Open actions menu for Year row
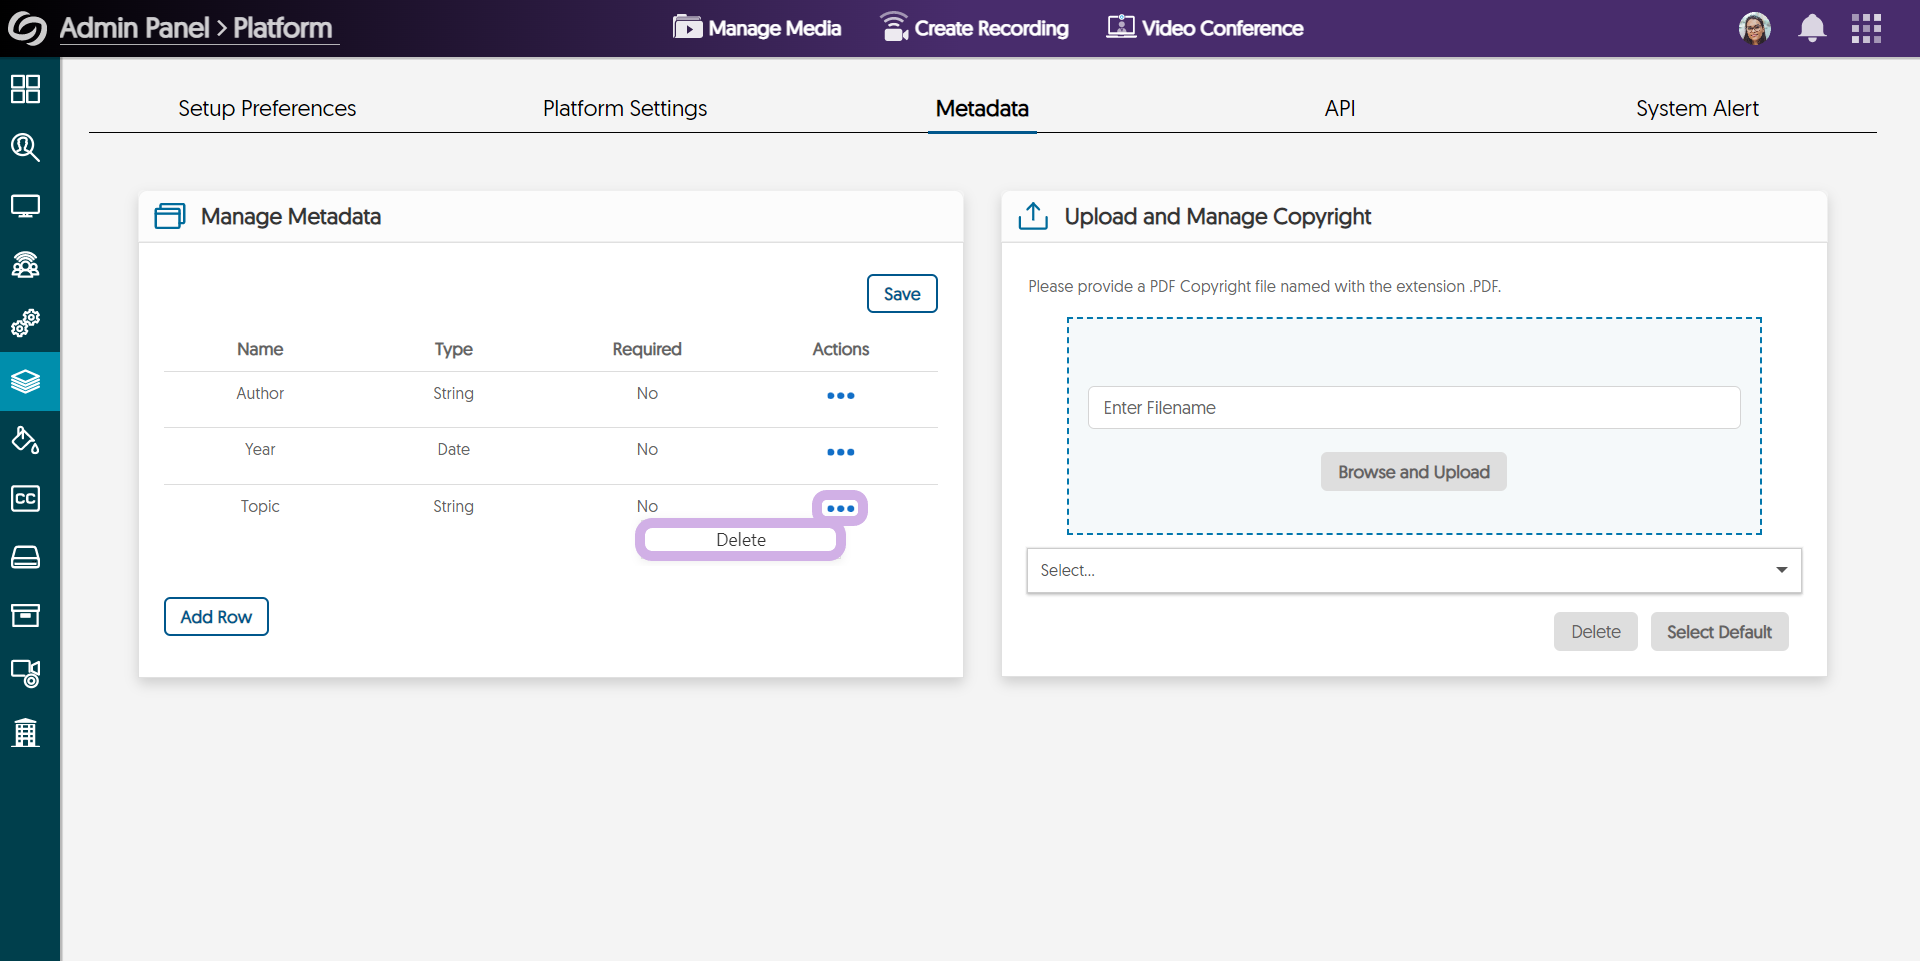 [840, 452]
